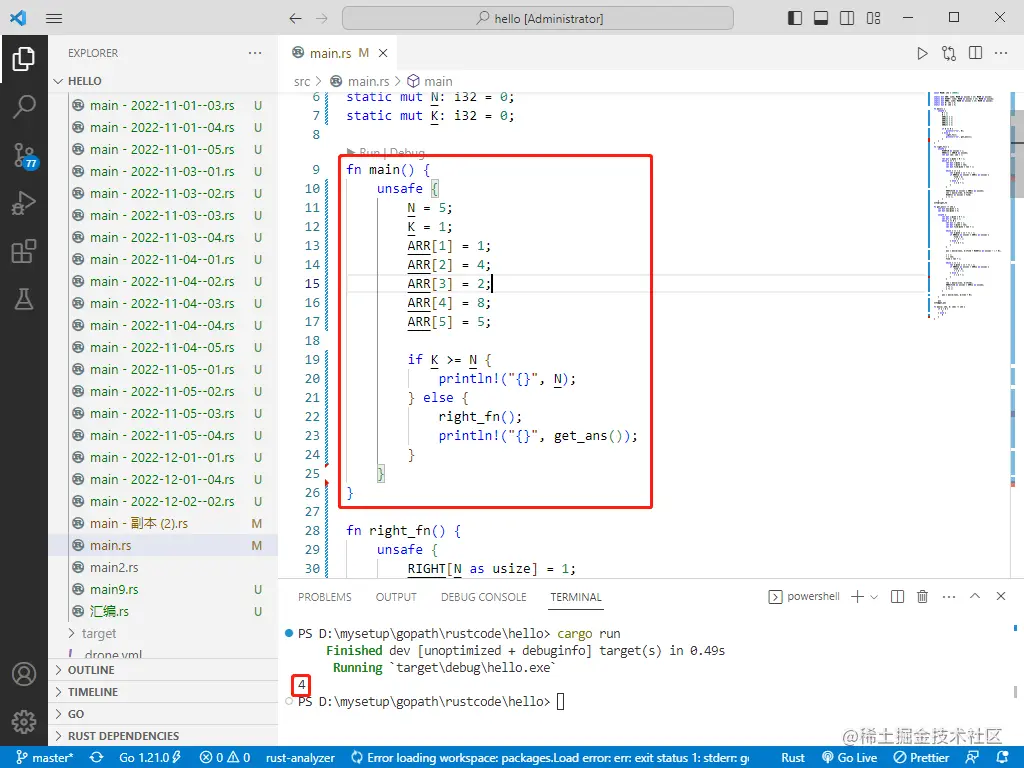Click Go 1.21.0 version status item

click(150, 758)
